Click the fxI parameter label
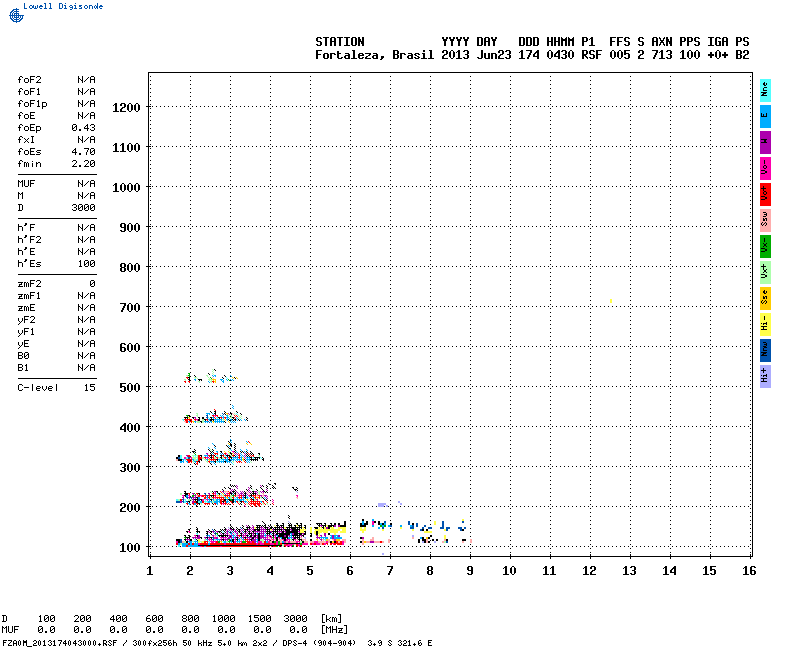800x650 pixels. tap(26, 140)
